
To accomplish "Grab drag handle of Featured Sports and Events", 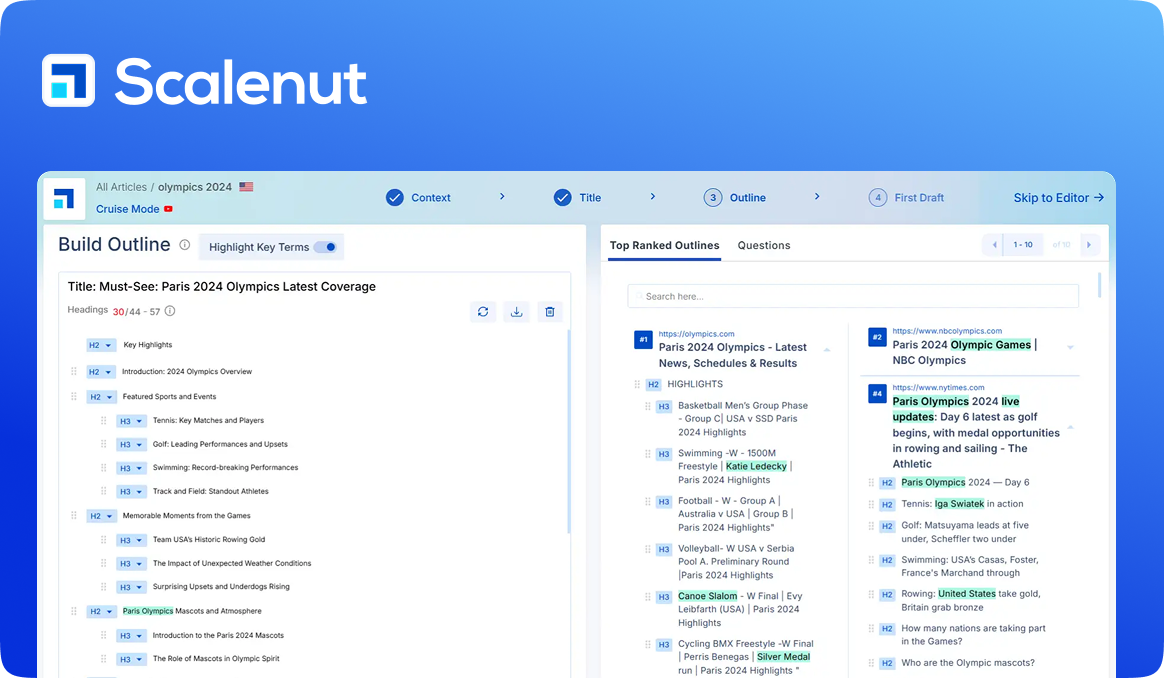I will click(73, 397).
